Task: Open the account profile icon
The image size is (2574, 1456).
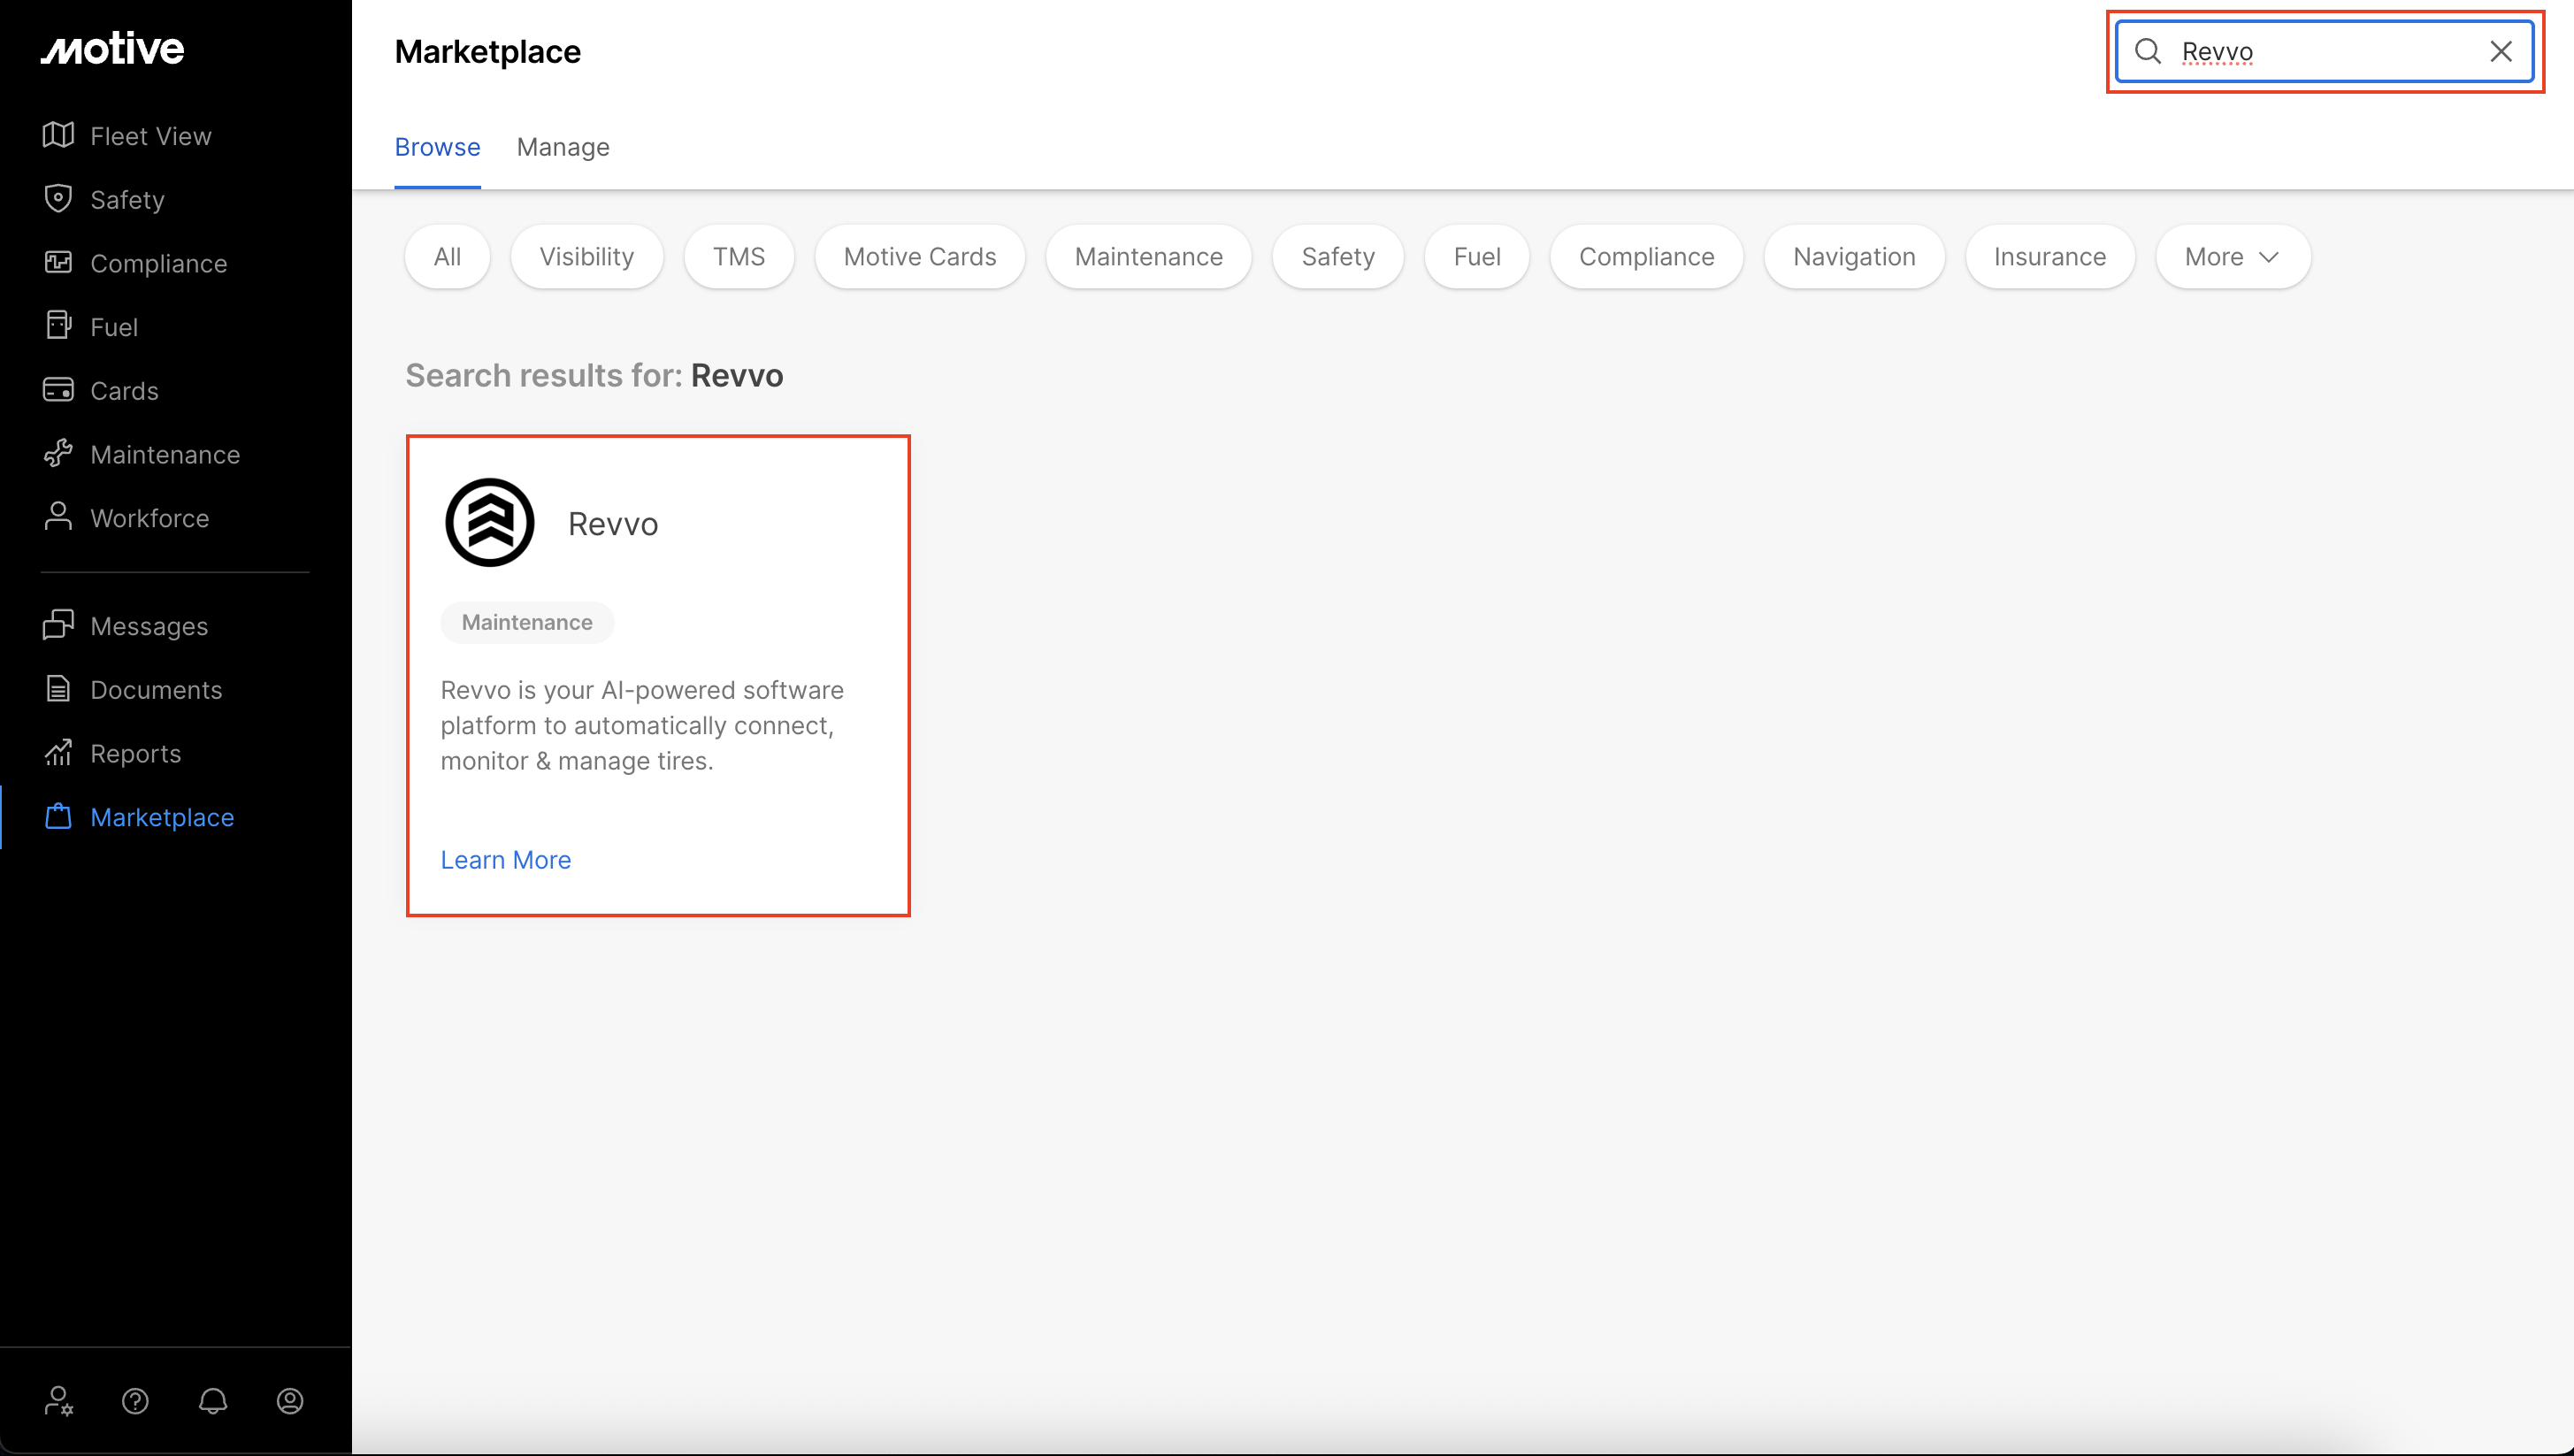Action: [290, 1401]
